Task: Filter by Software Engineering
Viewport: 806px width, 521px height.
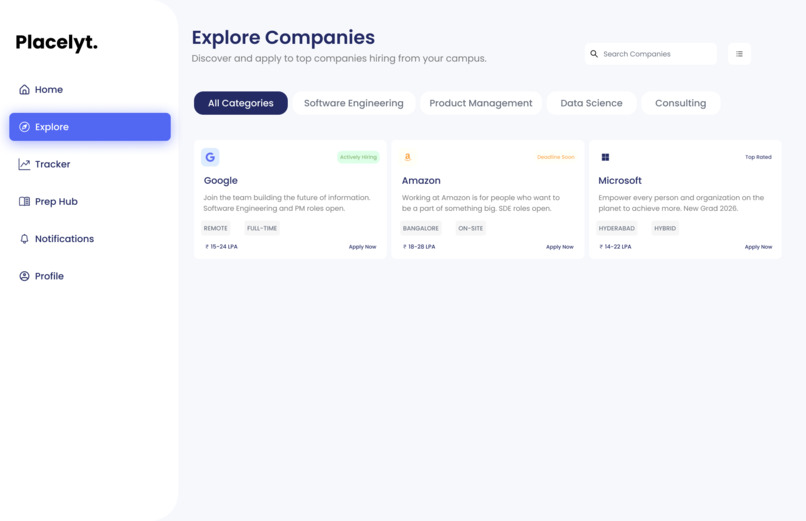Action: pos(354,103)
